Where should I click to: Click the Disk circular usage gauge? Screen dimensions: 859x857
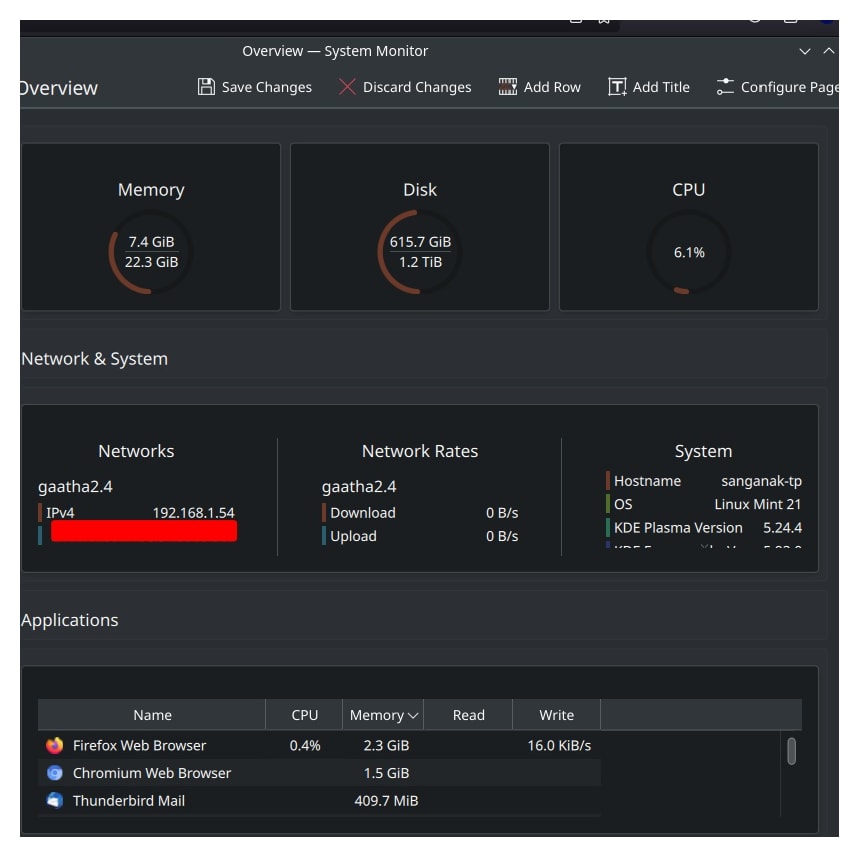coord(420,252)
